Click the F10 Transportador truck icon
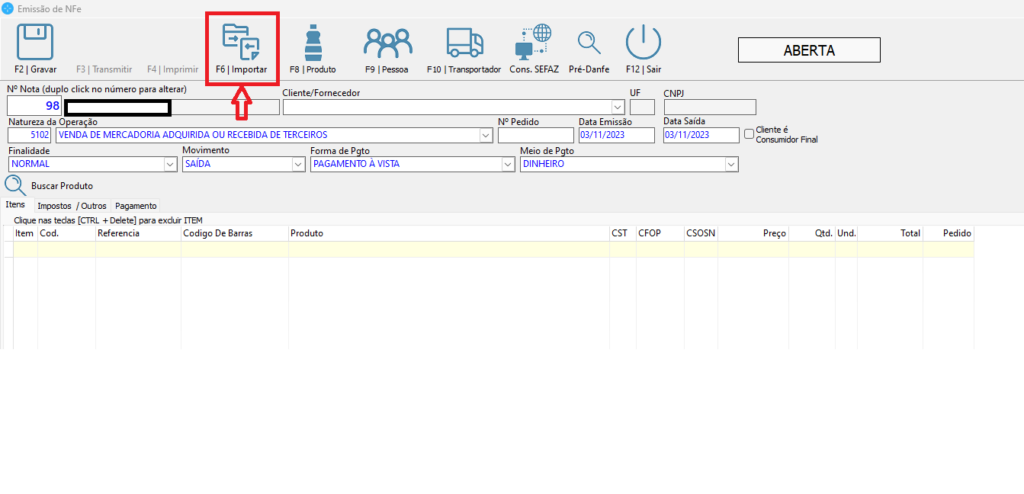Image resolution: width=1024 pixels, height=494 pixels. point(463,43)
